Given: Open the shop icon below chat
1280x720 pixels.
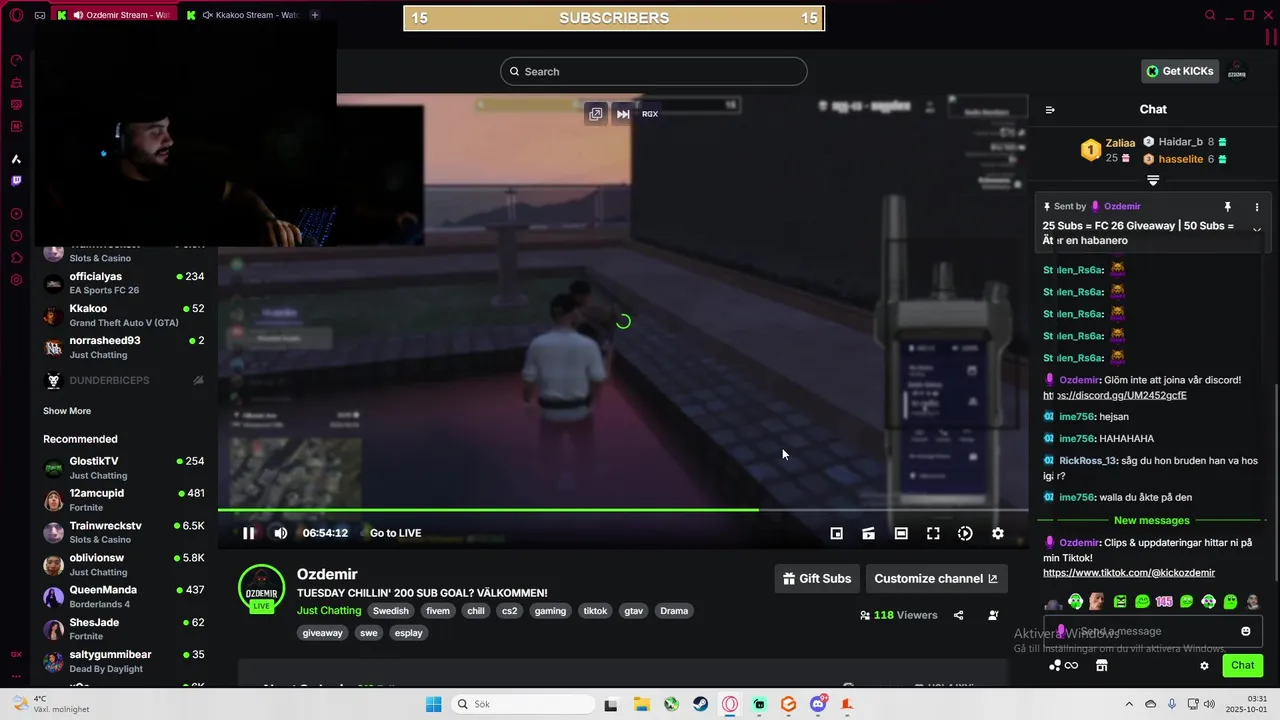Looking at the screenshot, I should pyautogui.click(x=1101, y=666).
